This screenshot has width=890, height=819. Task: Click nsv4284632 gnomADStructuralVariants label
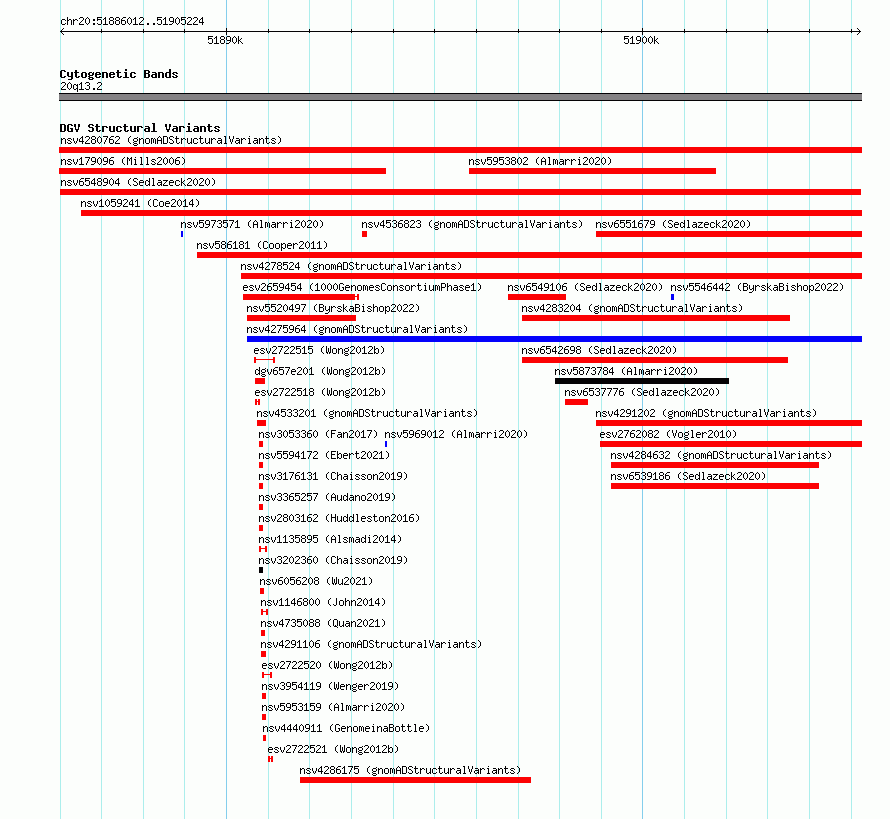pyautogui.click(x=721, y=455)
